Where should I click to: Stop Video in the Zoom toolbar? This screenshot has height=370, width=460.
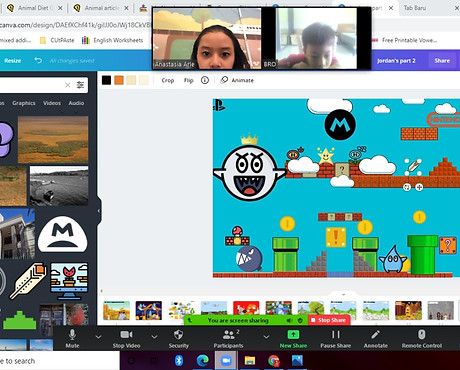126,338
